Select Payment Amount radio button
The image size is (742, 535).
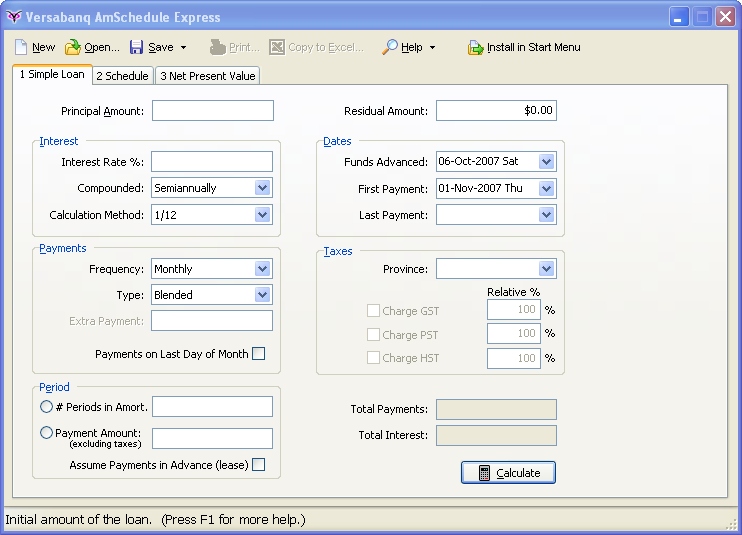pos(46,433)
